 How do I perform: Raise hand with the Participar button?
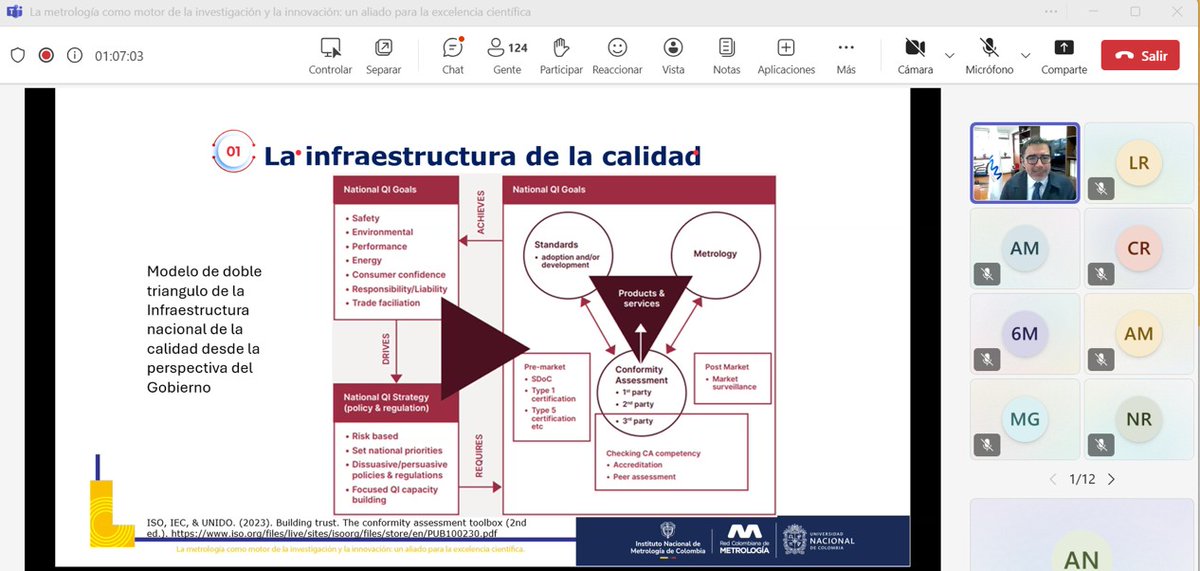[x=561, y=56]
